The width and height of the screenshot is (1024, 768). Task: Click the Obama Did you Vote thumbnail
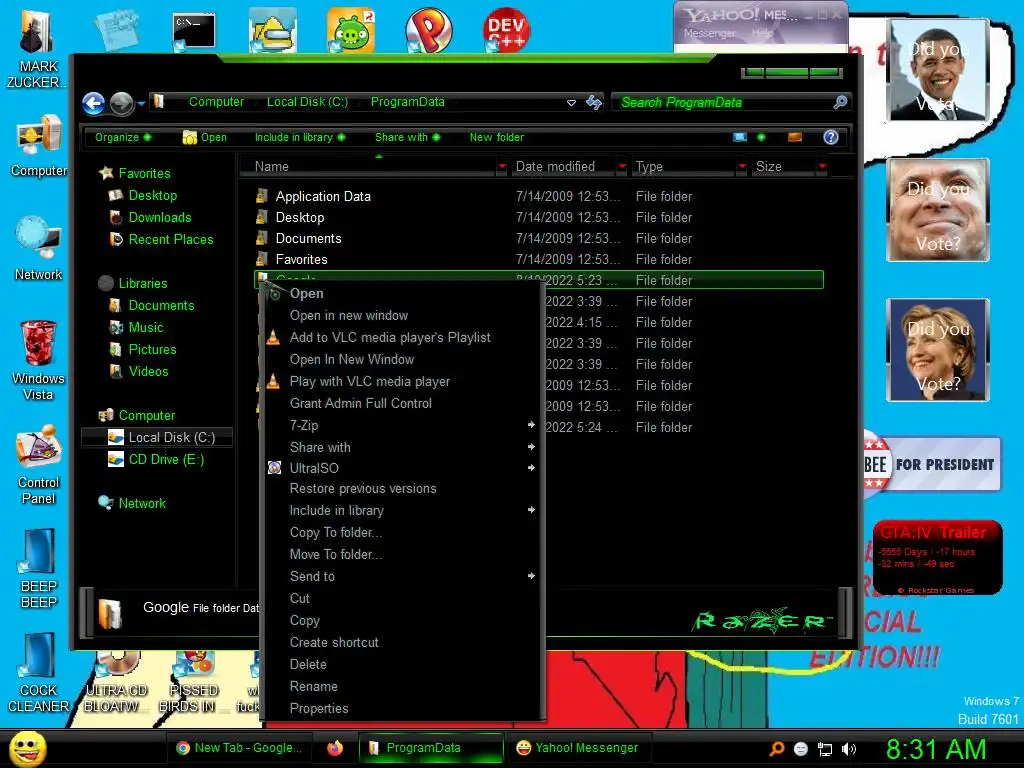(938, 71)
